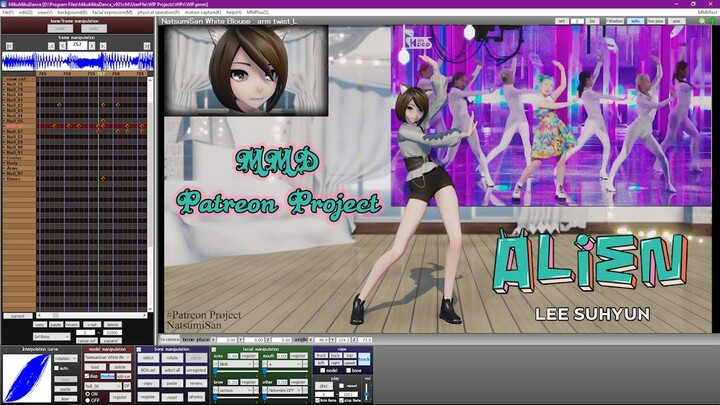Click the timeline horizontal scrollbar
This screenshot has height=405, width=720.
[92, 315]
